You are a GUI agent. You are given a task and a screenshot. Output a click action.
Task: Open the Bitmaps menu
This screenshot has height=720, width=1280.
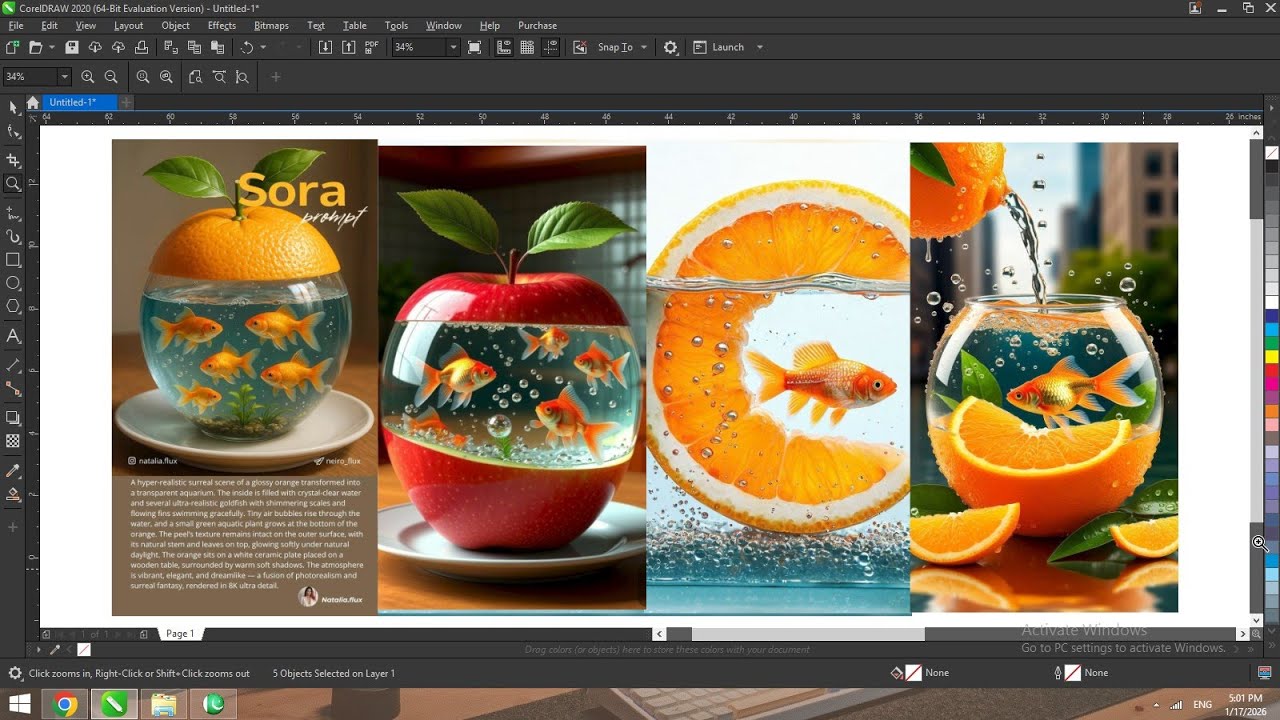tap(271, 25)
